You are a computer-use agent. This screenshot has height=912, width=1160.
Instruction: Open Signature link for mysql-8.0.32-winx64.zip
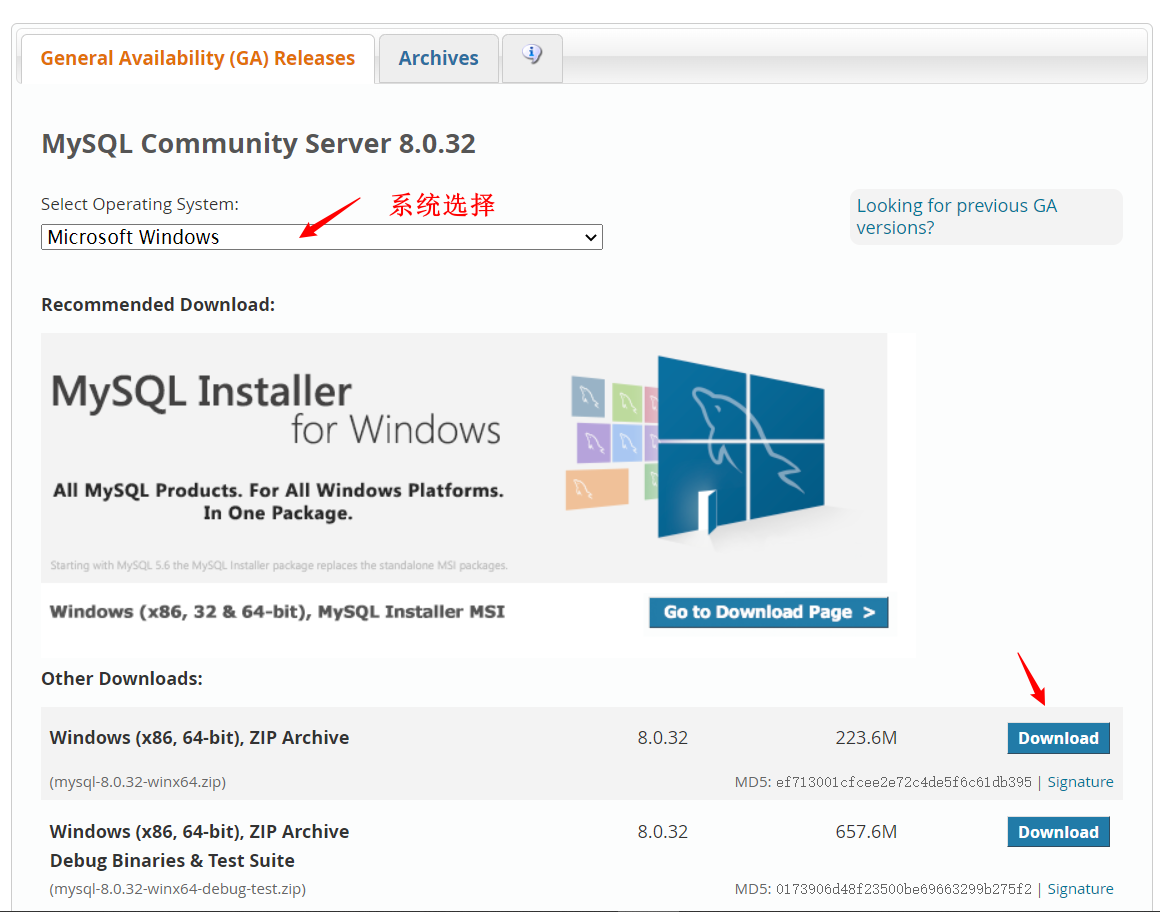pos(1080,782)
